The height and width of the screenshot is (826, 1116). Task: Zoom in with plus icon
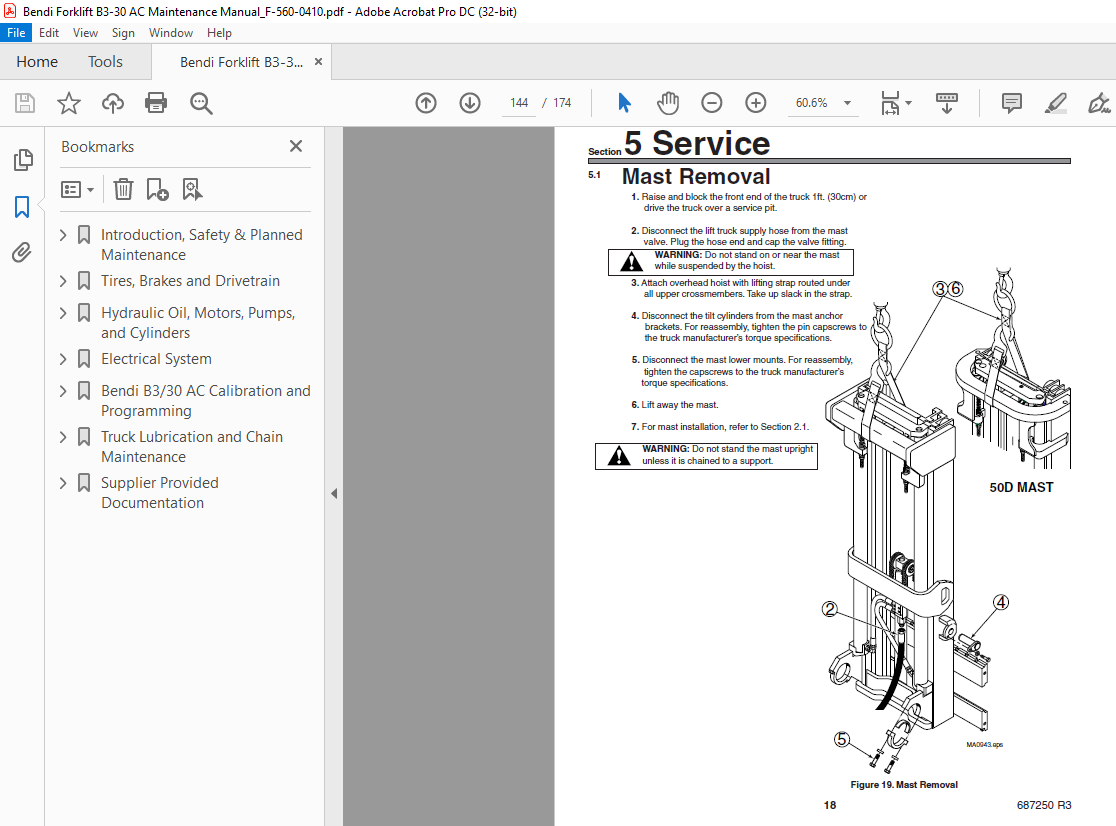755,103
